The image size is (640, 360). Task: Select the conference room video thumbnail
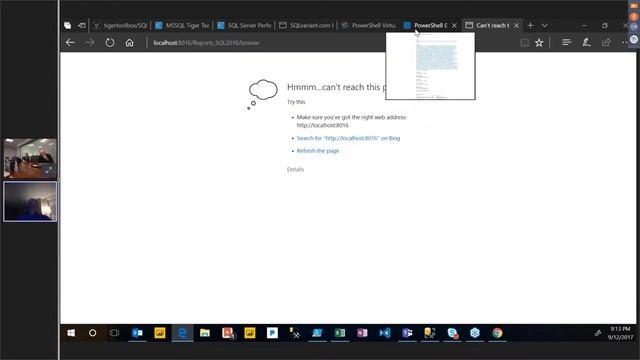pyautogui.click(x=30, y=158)
